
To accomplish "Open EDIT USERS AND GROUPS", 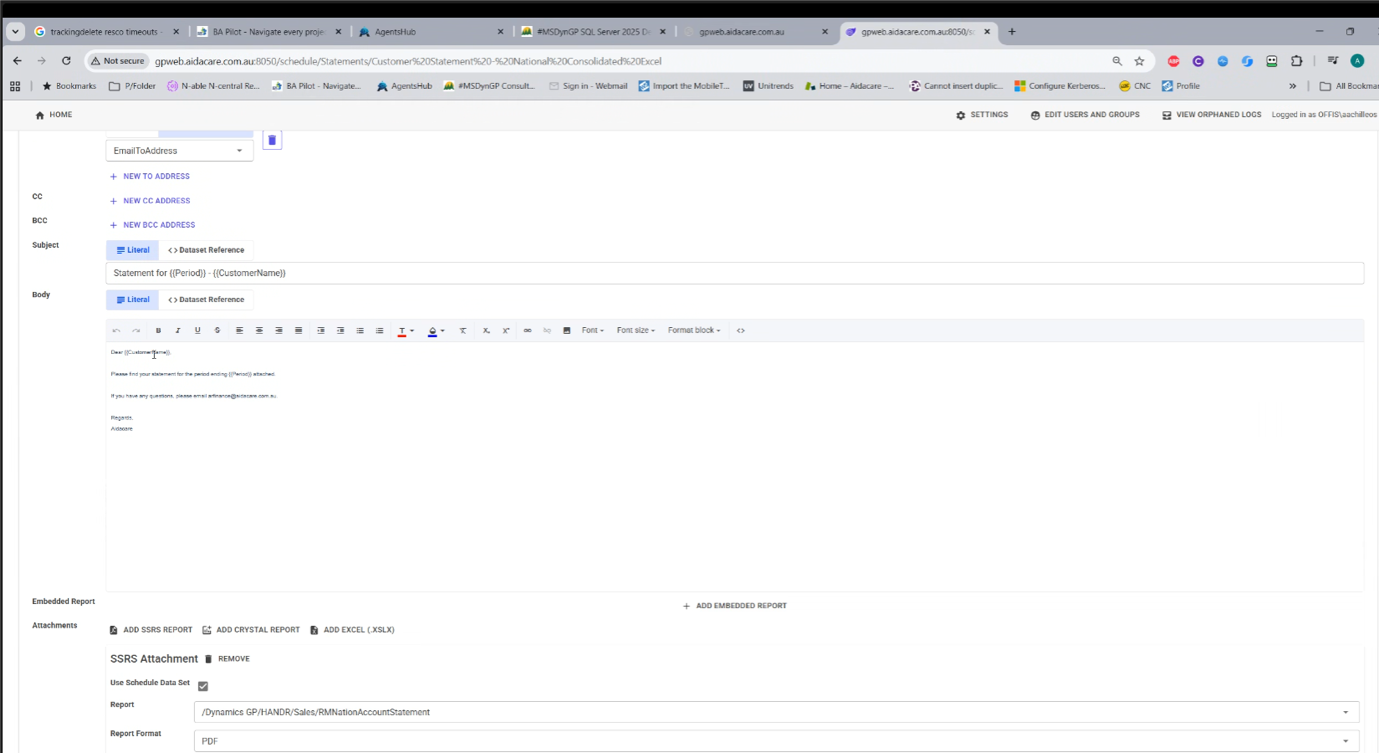I will click(x=1085, y=115).
